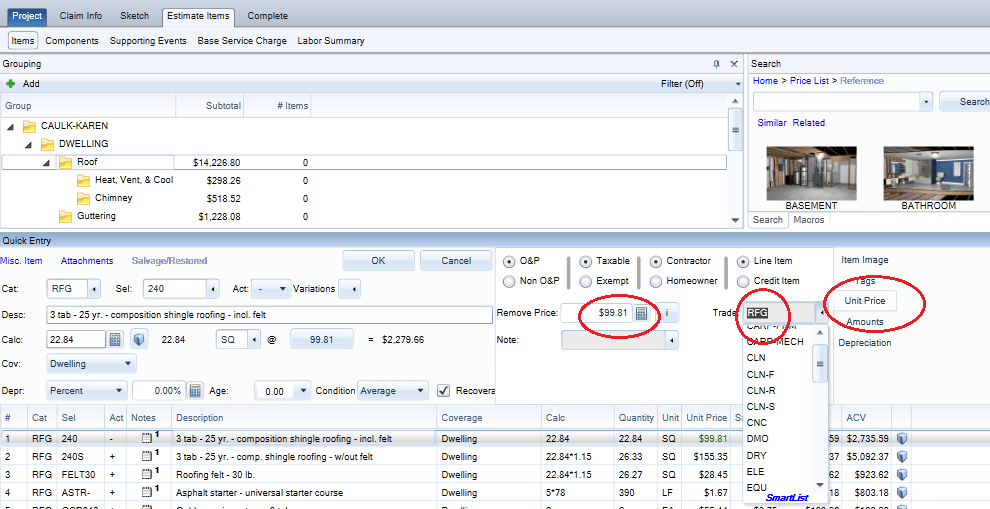Click the Attachments link
The width and height of the screenshot is (990, 509).
coord(87,261)
